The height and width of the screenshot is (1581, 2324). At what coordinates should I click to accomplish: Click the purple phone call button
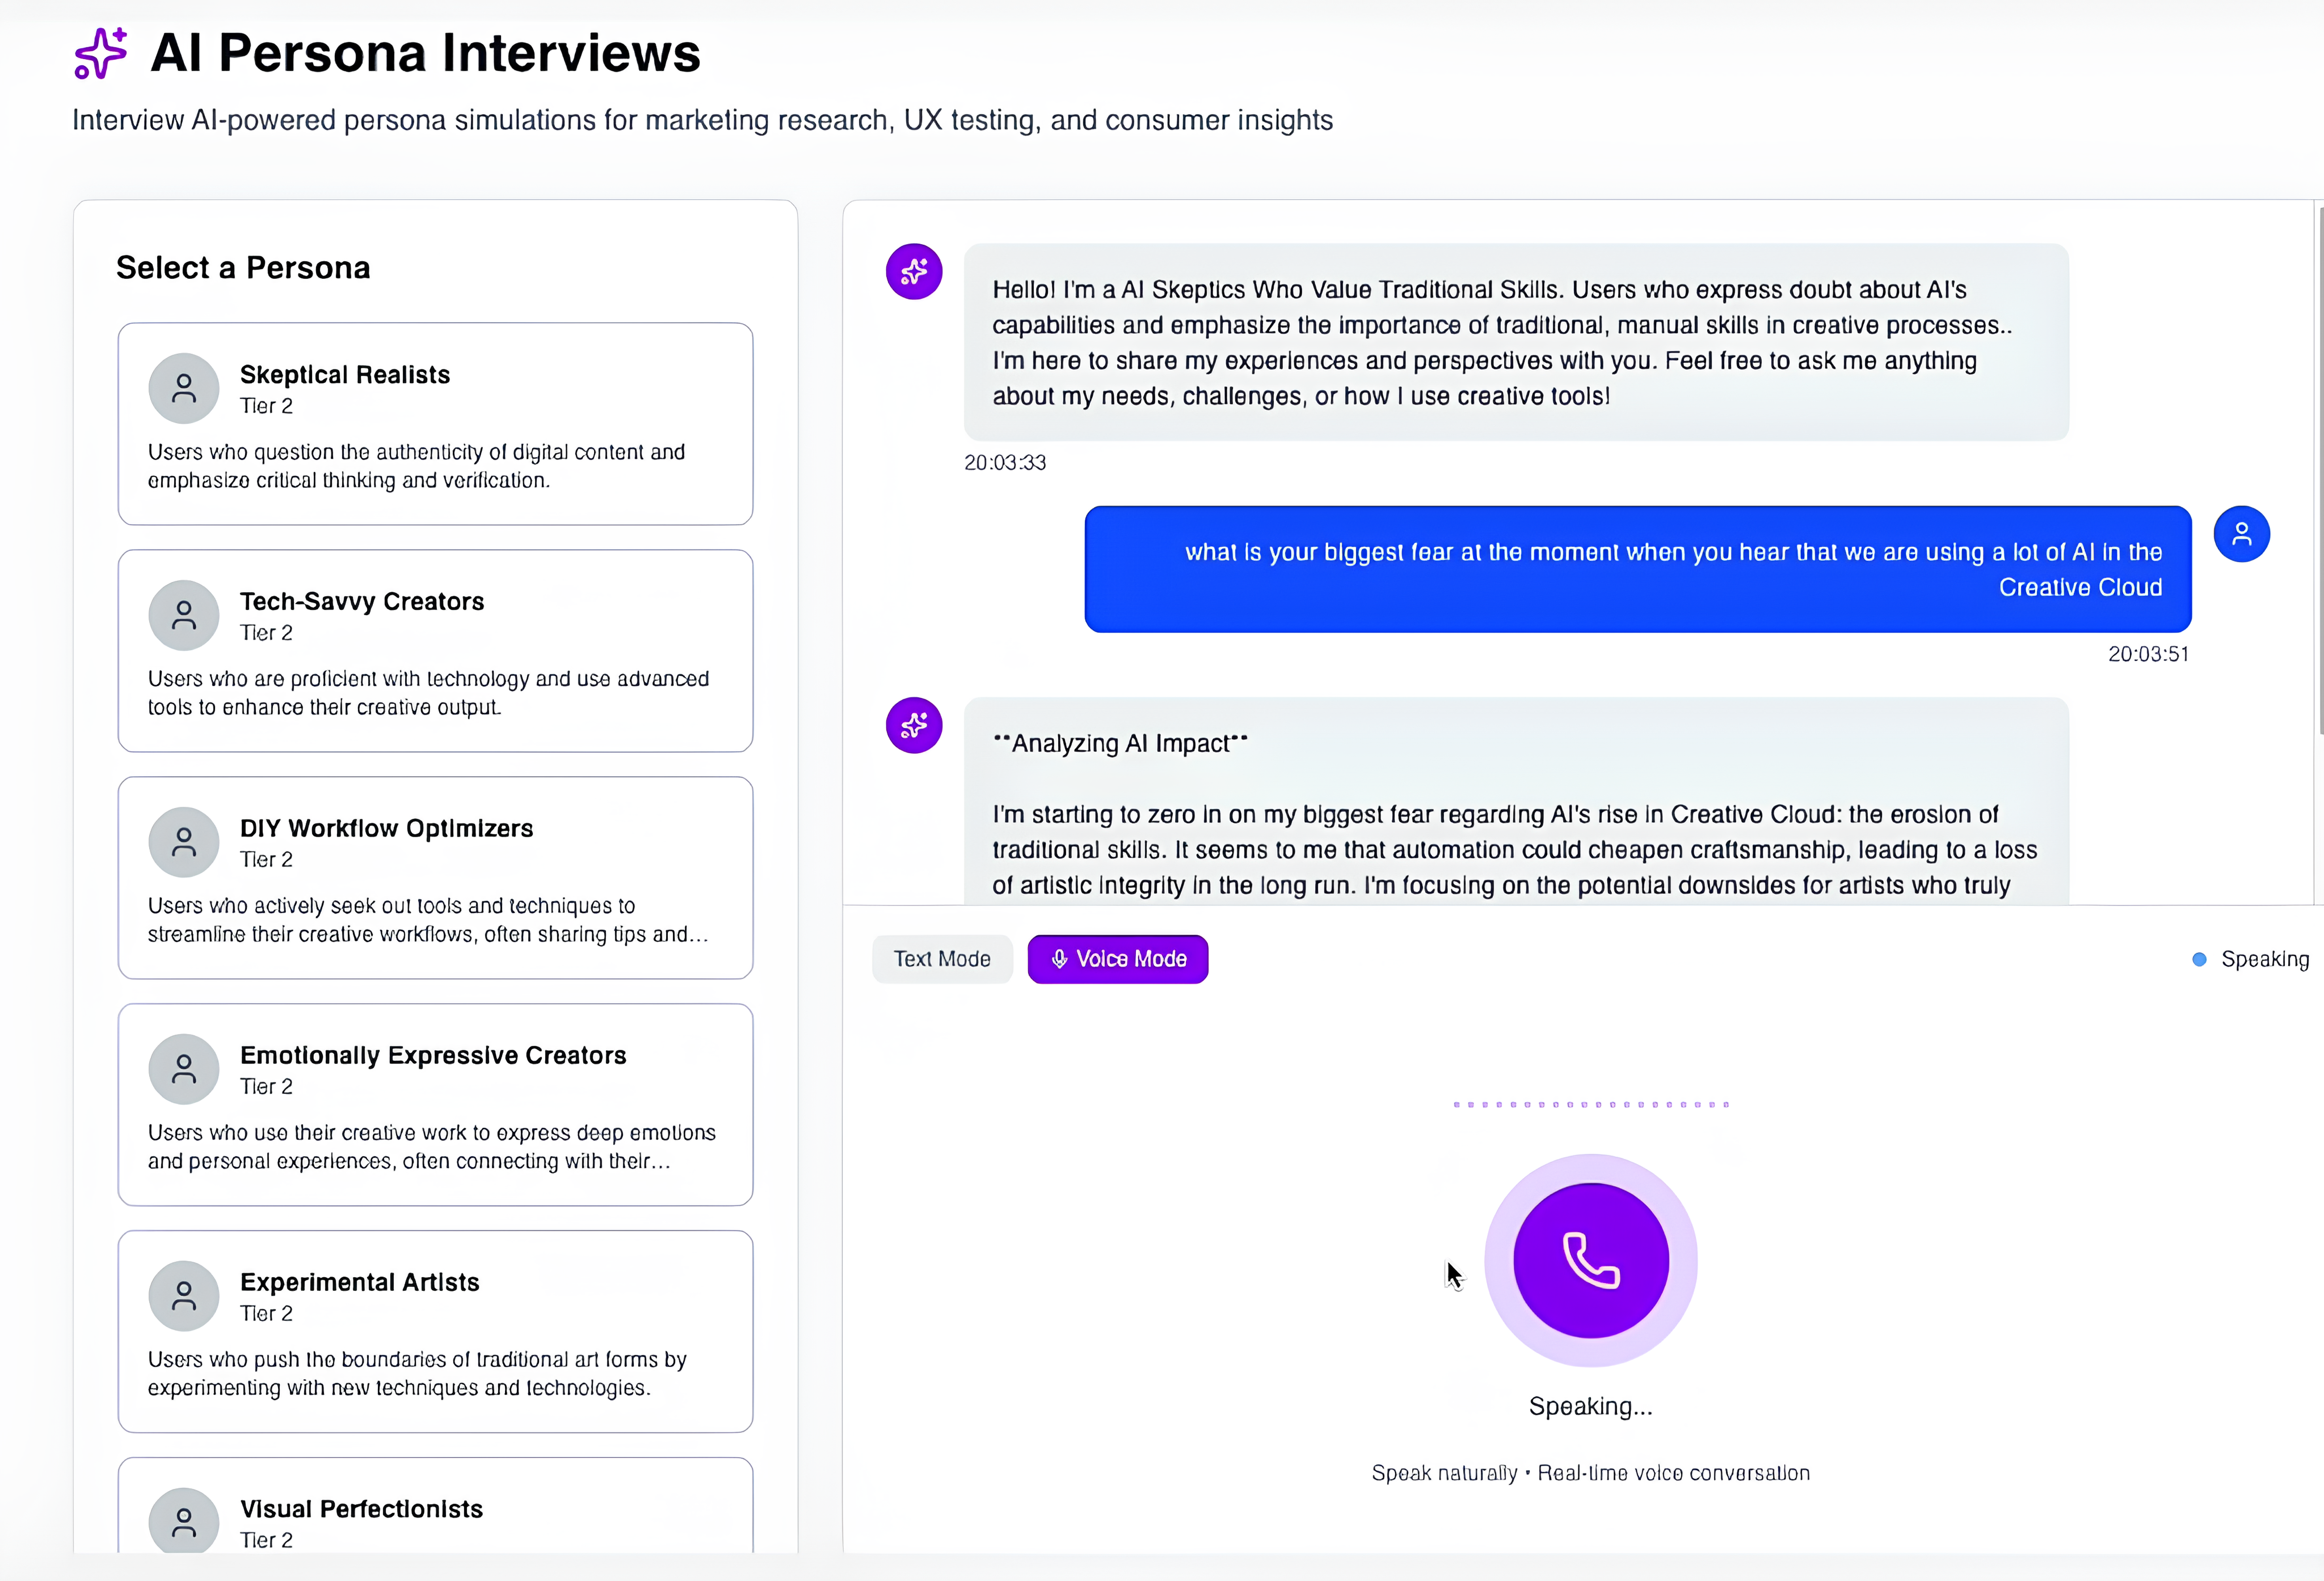click(x=1590, y=1260)
